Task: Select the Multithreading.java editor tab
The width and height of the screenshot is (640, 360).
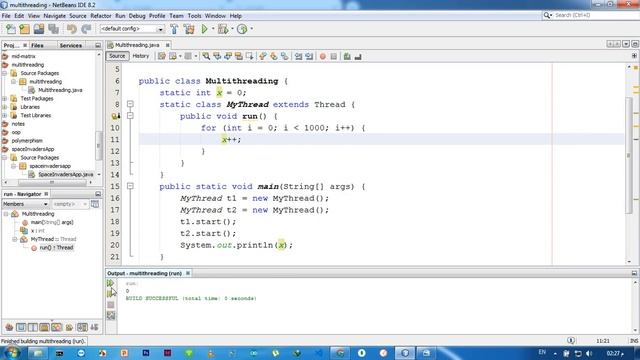Action: click(137, 45)
